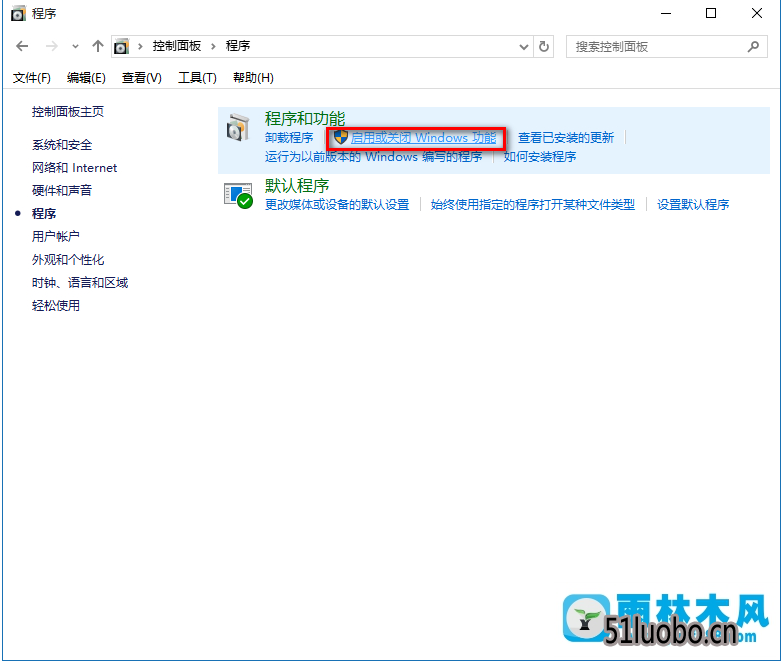The width and height of the screenshot is (782, 662).
Task: Maximize the 程序 window
Action: (x=711, y=13)
